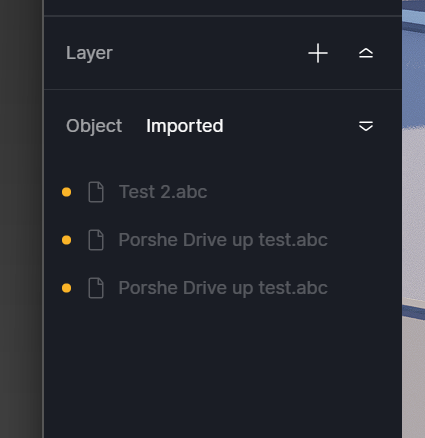
Task: Select the Test 2.abc imported item
Action: click(x=163, y=192)
